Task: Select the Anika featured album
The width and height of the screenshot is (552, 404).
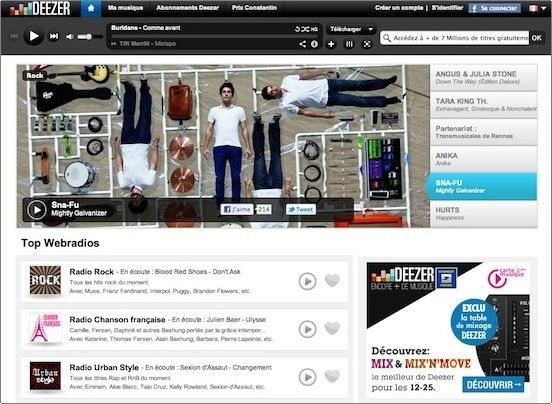Action: 484,159
